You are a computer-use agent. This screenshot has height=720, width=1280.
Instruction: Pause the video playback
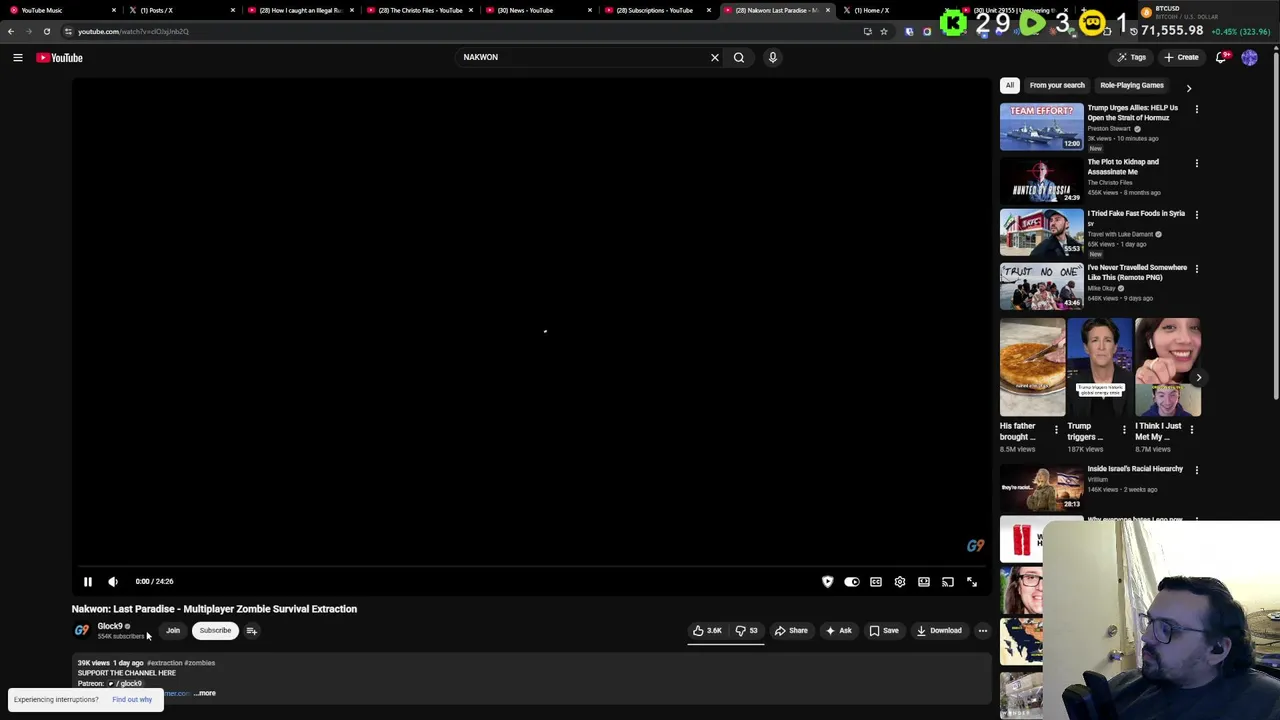pyautogui.click(x=87, y=581)
